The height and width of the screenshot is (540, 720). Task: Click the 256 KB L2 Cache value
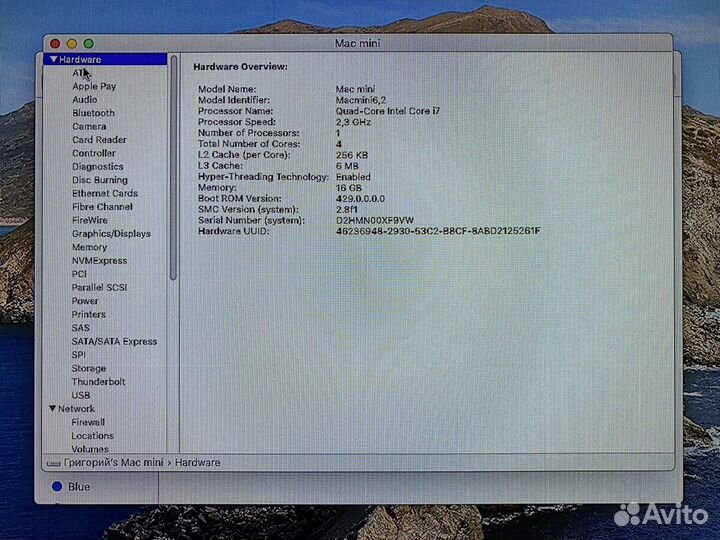(351, 155)
